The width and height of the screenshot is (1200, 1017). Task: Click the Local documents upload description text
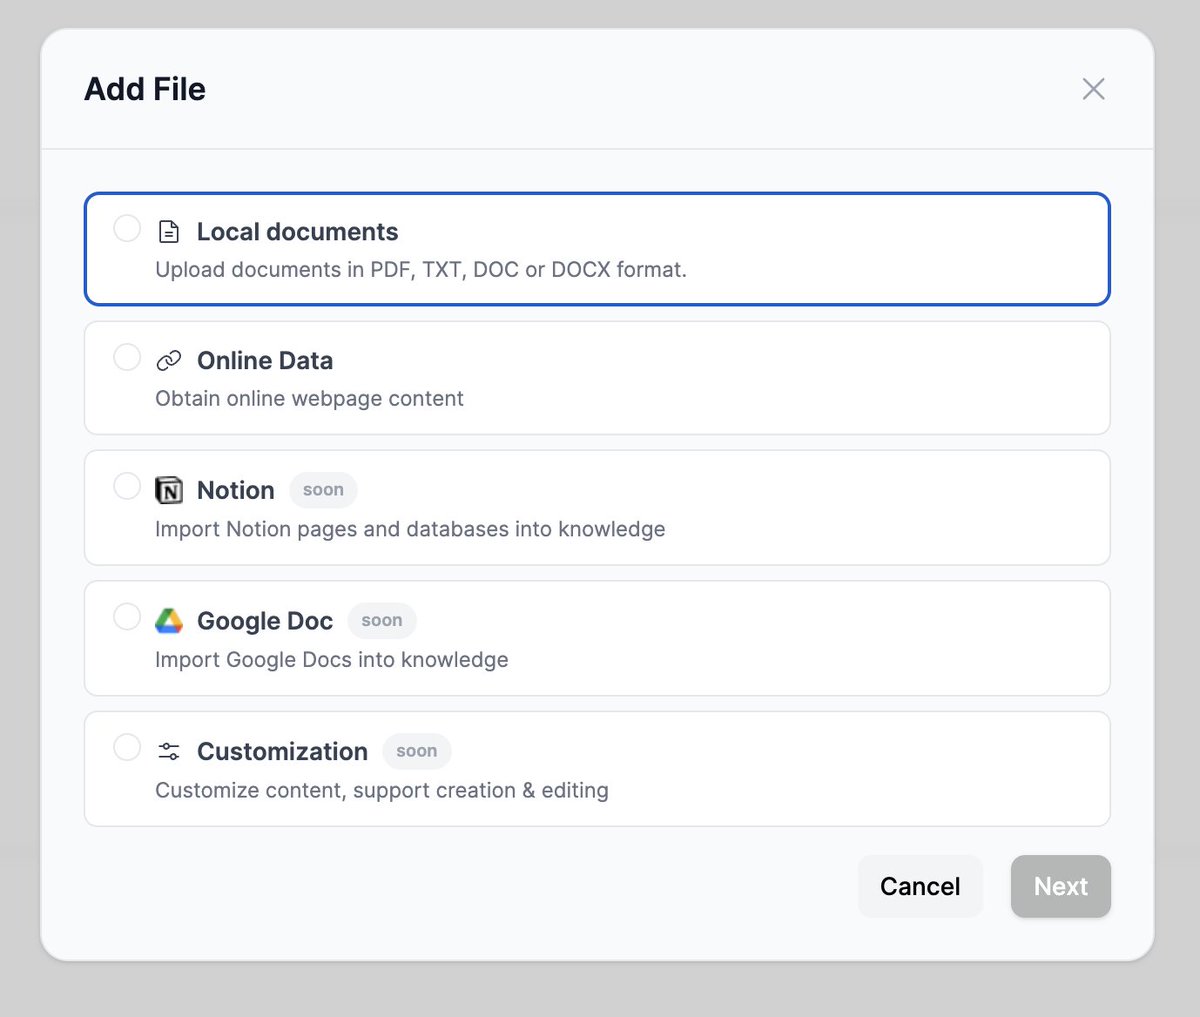(x=421, y=270)
